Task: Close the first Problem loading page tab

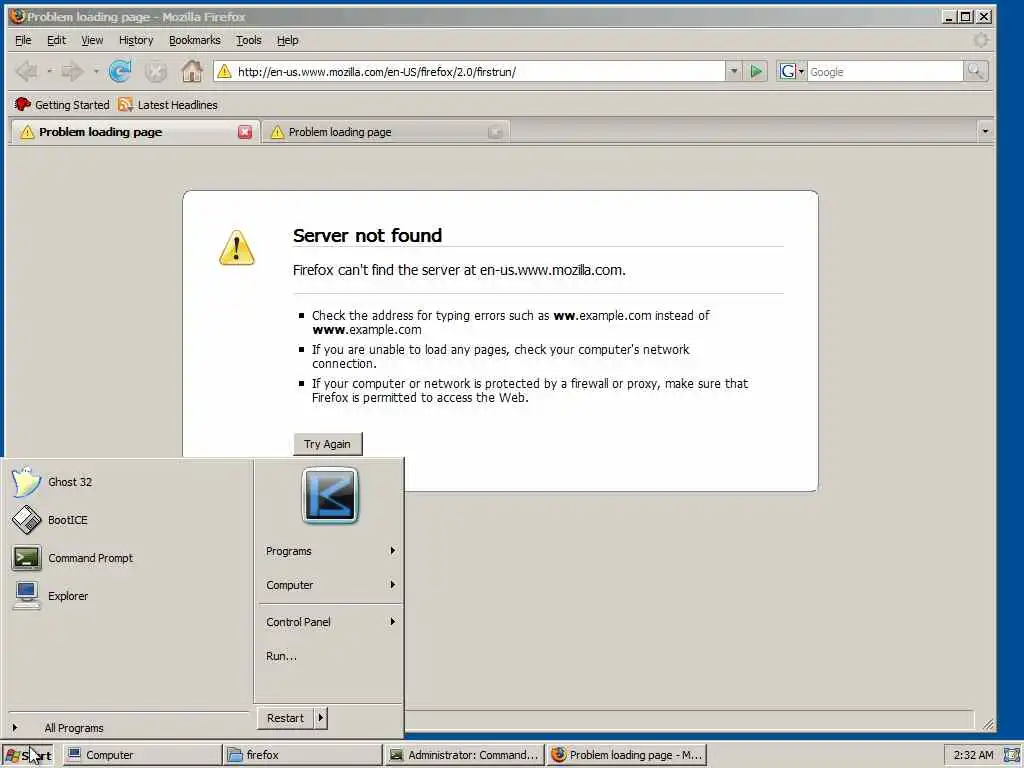Action: coord(245,132)
